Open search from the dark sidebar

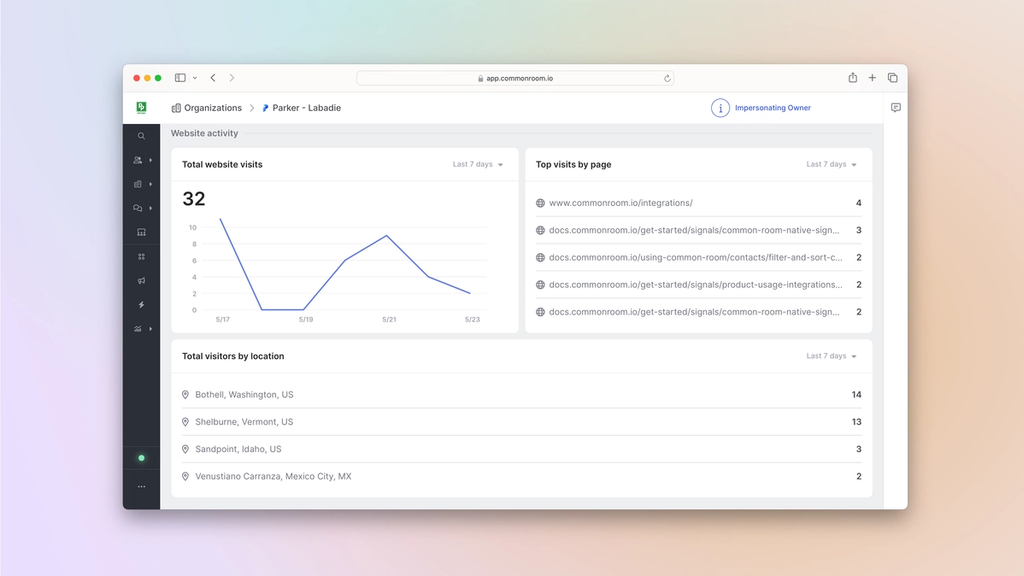coord(141,136)
